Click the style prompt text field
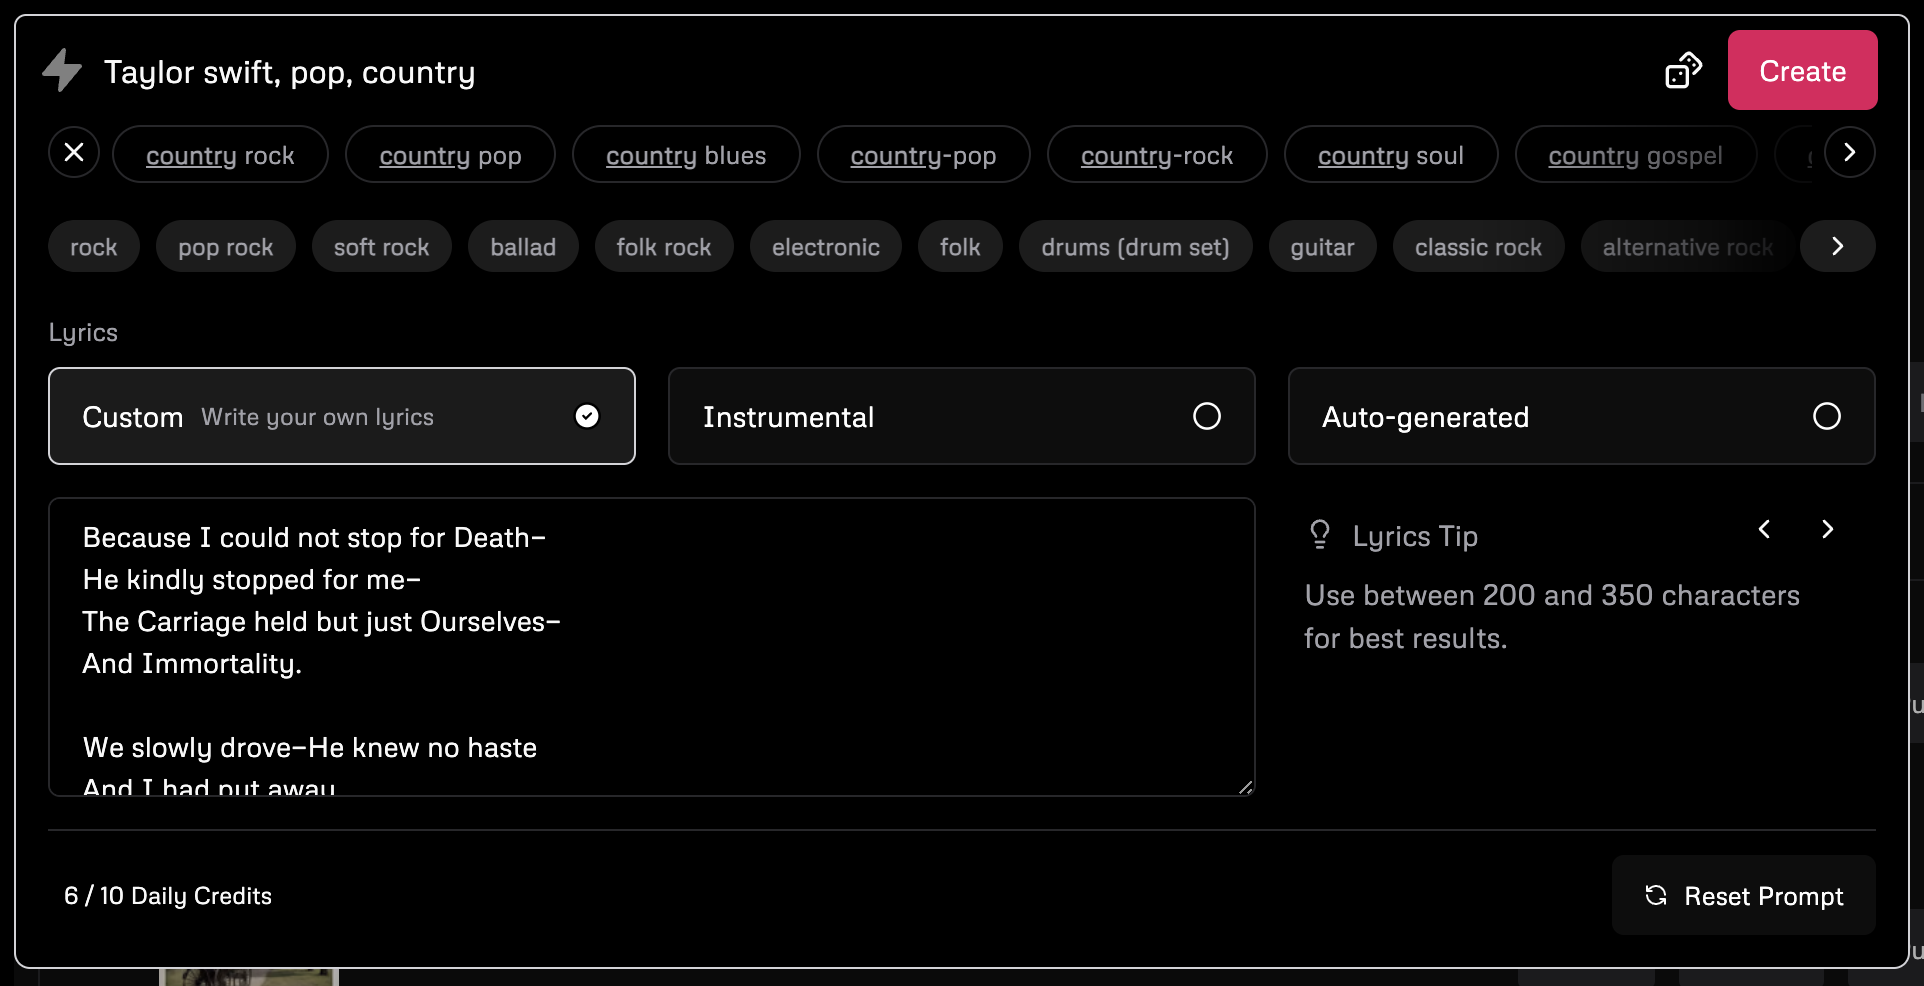This screenshot has width=1924, height=986. (800, 72)
